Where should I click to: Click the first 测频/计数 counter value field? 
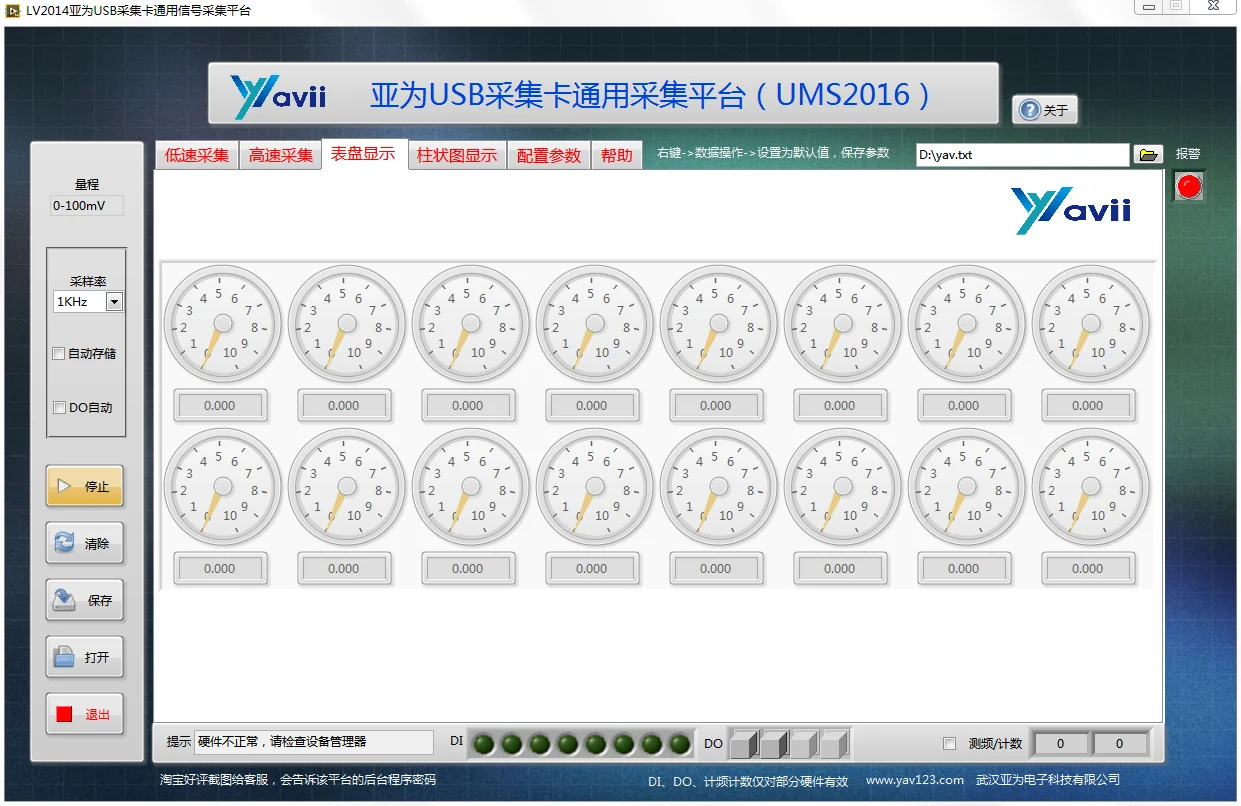tap(1060, 744)
